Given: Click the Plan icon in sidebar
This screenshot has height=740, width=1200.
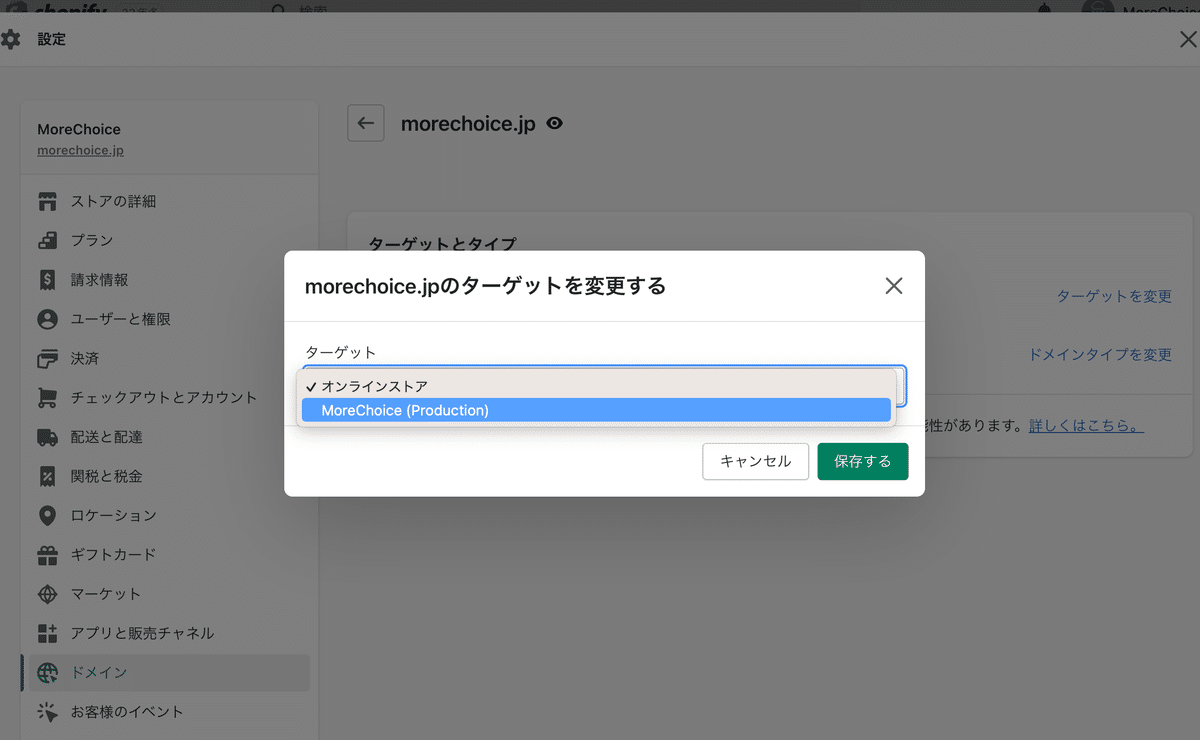Looking at the screenshot, I should (x=47, y=240).
